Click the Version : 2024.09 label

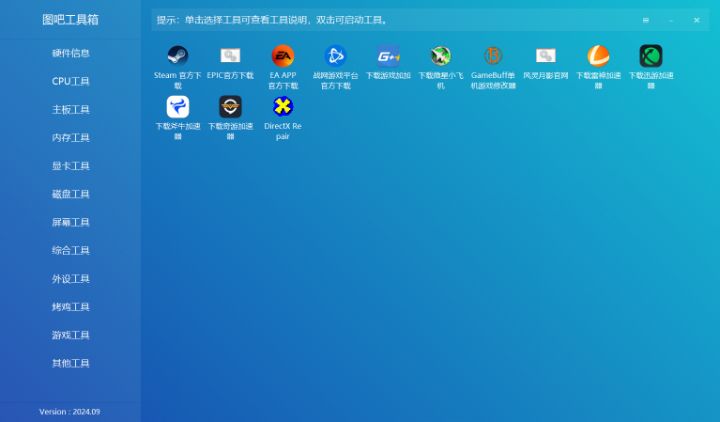click(x=70, y=411)
